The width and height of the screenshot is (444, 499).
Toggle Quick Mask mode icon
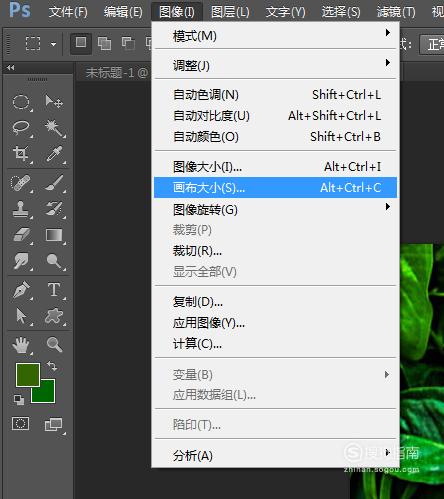(21, 424)
